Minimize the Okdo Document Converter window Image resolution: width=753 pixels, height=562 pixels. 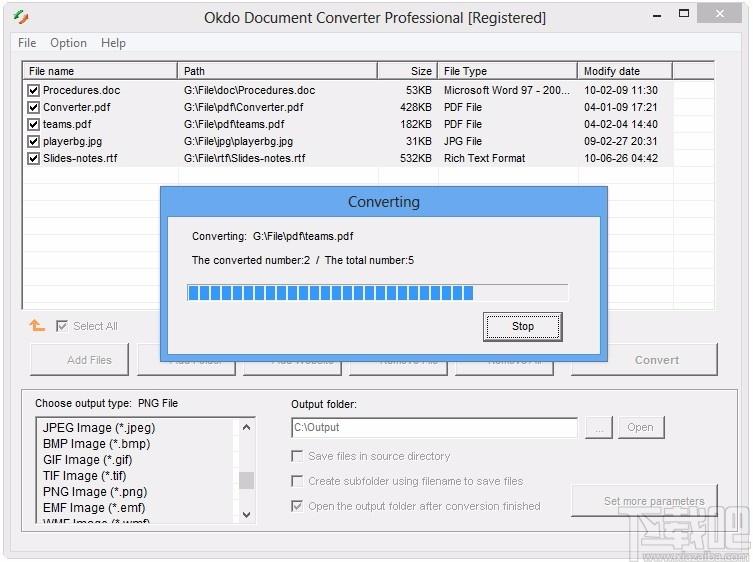657,15
